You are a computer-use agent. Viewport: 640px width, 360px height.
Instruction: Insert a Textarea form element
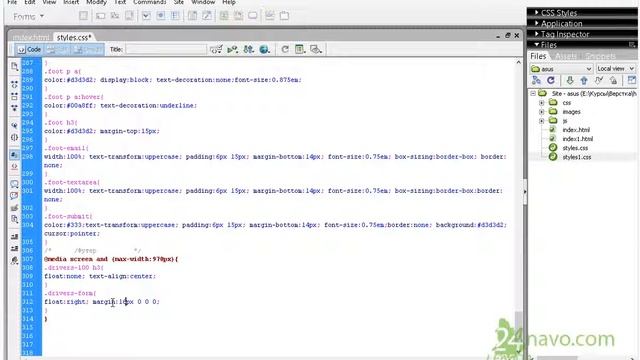[129, 16]
